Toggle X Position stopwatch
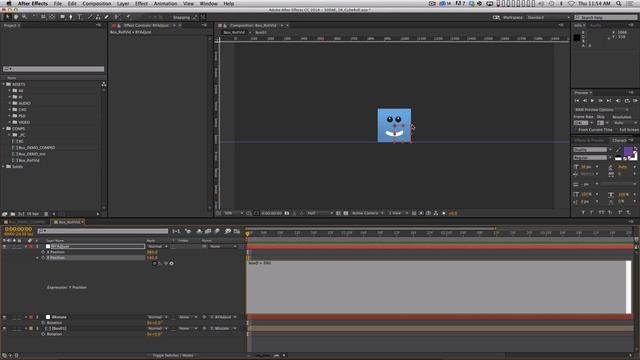This screenshot has height=360, width=640. [43, 252]
